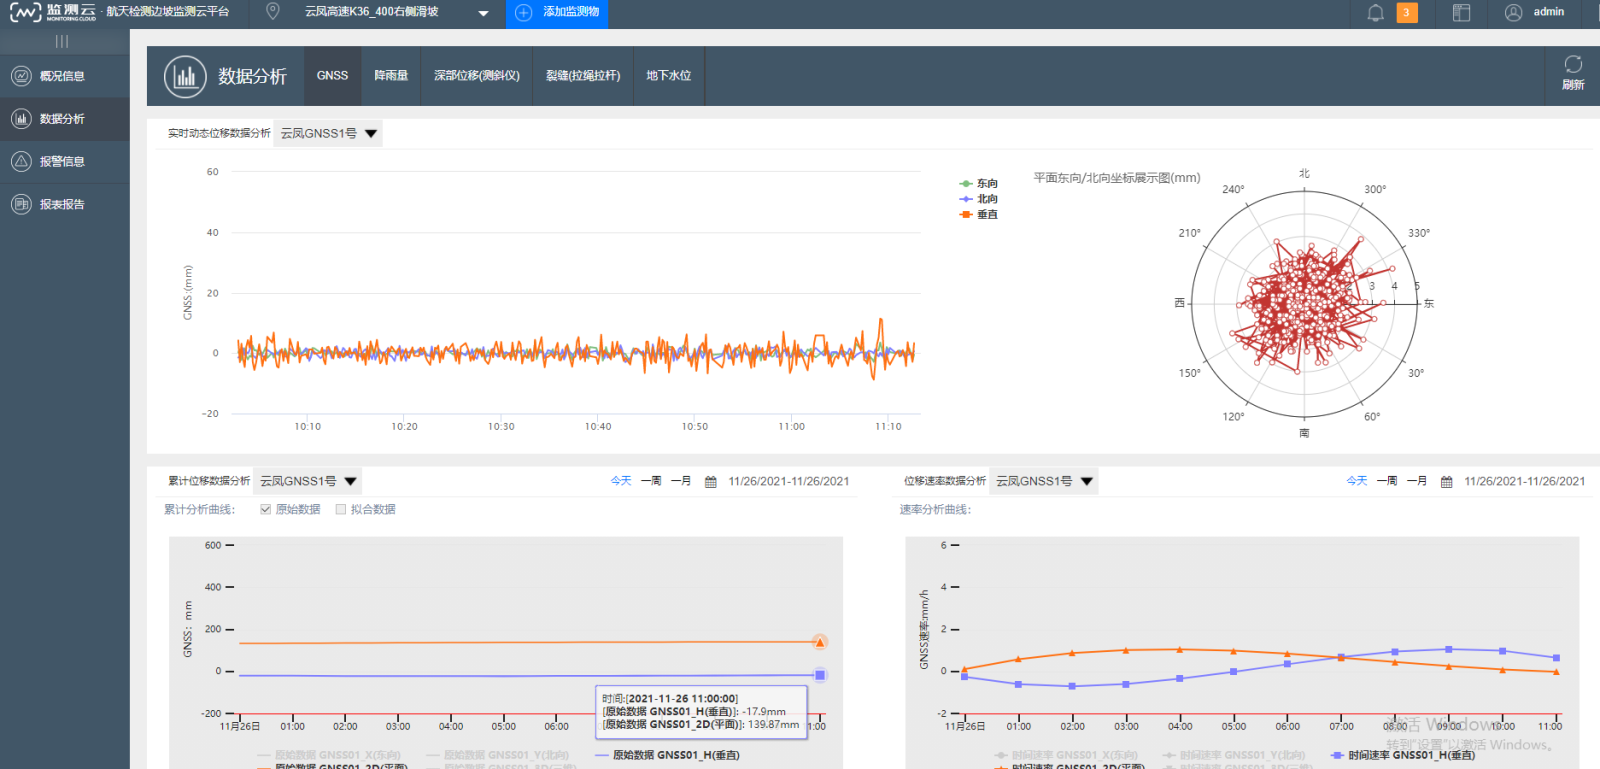The height and width of the screenshot is (769, 1600).
Task: Switch to the 深部位移(测斜仪) tab
Action: click(x=477, y=76)
